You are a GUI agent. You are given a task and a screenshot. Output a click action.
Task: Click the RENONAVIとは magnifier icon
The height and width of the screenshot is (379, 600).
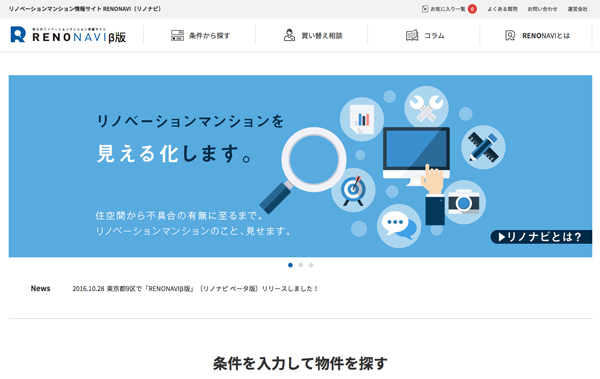coord(510,36)
